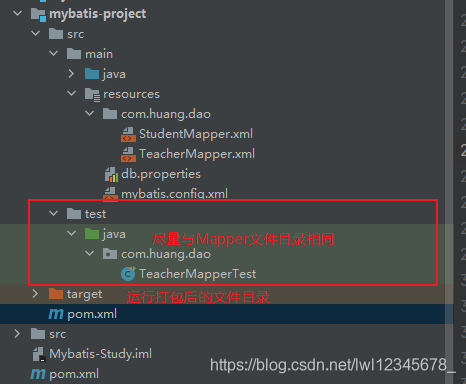Image resolution: width=466 pixels, height=384 pixels.
Task: Select mybatis.config.xml file name
Action: pyautogui.click(x=175, y=194)
